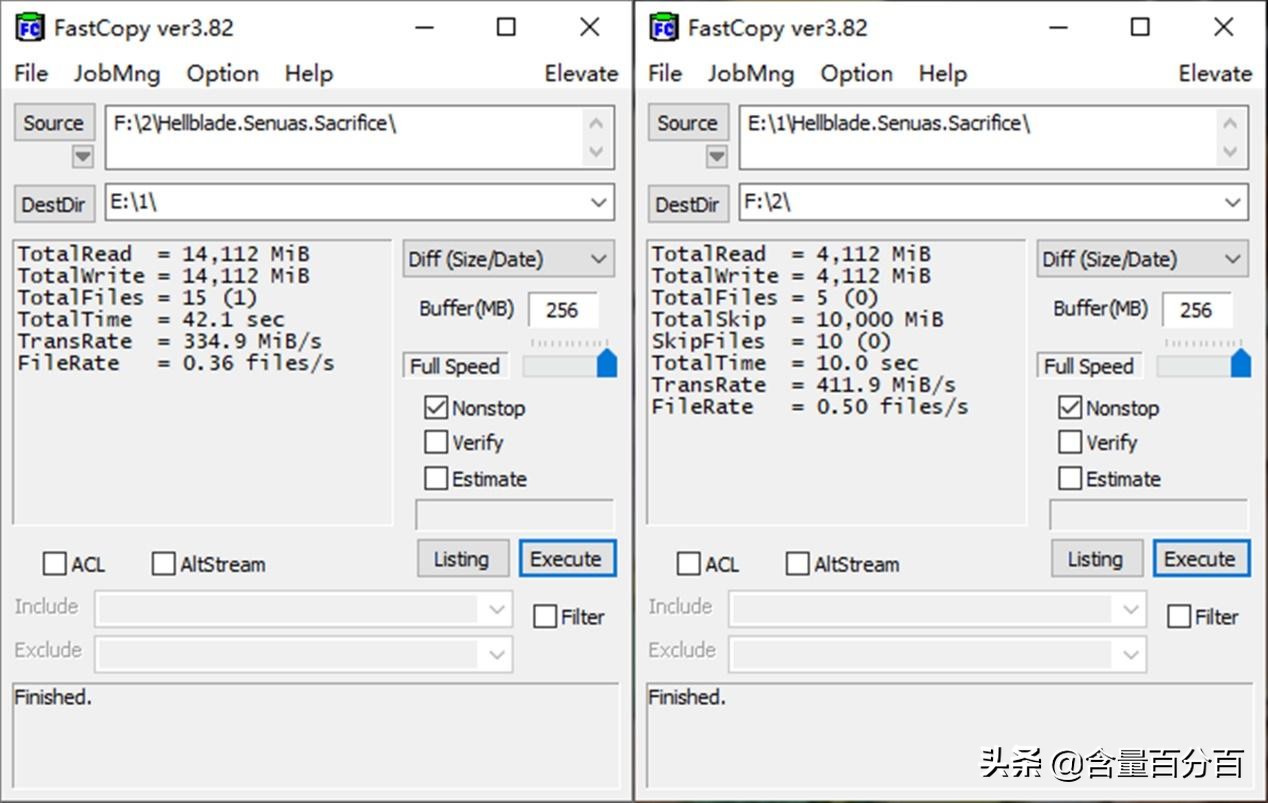Enable AltStream checkbox in left window

point(163,564)
